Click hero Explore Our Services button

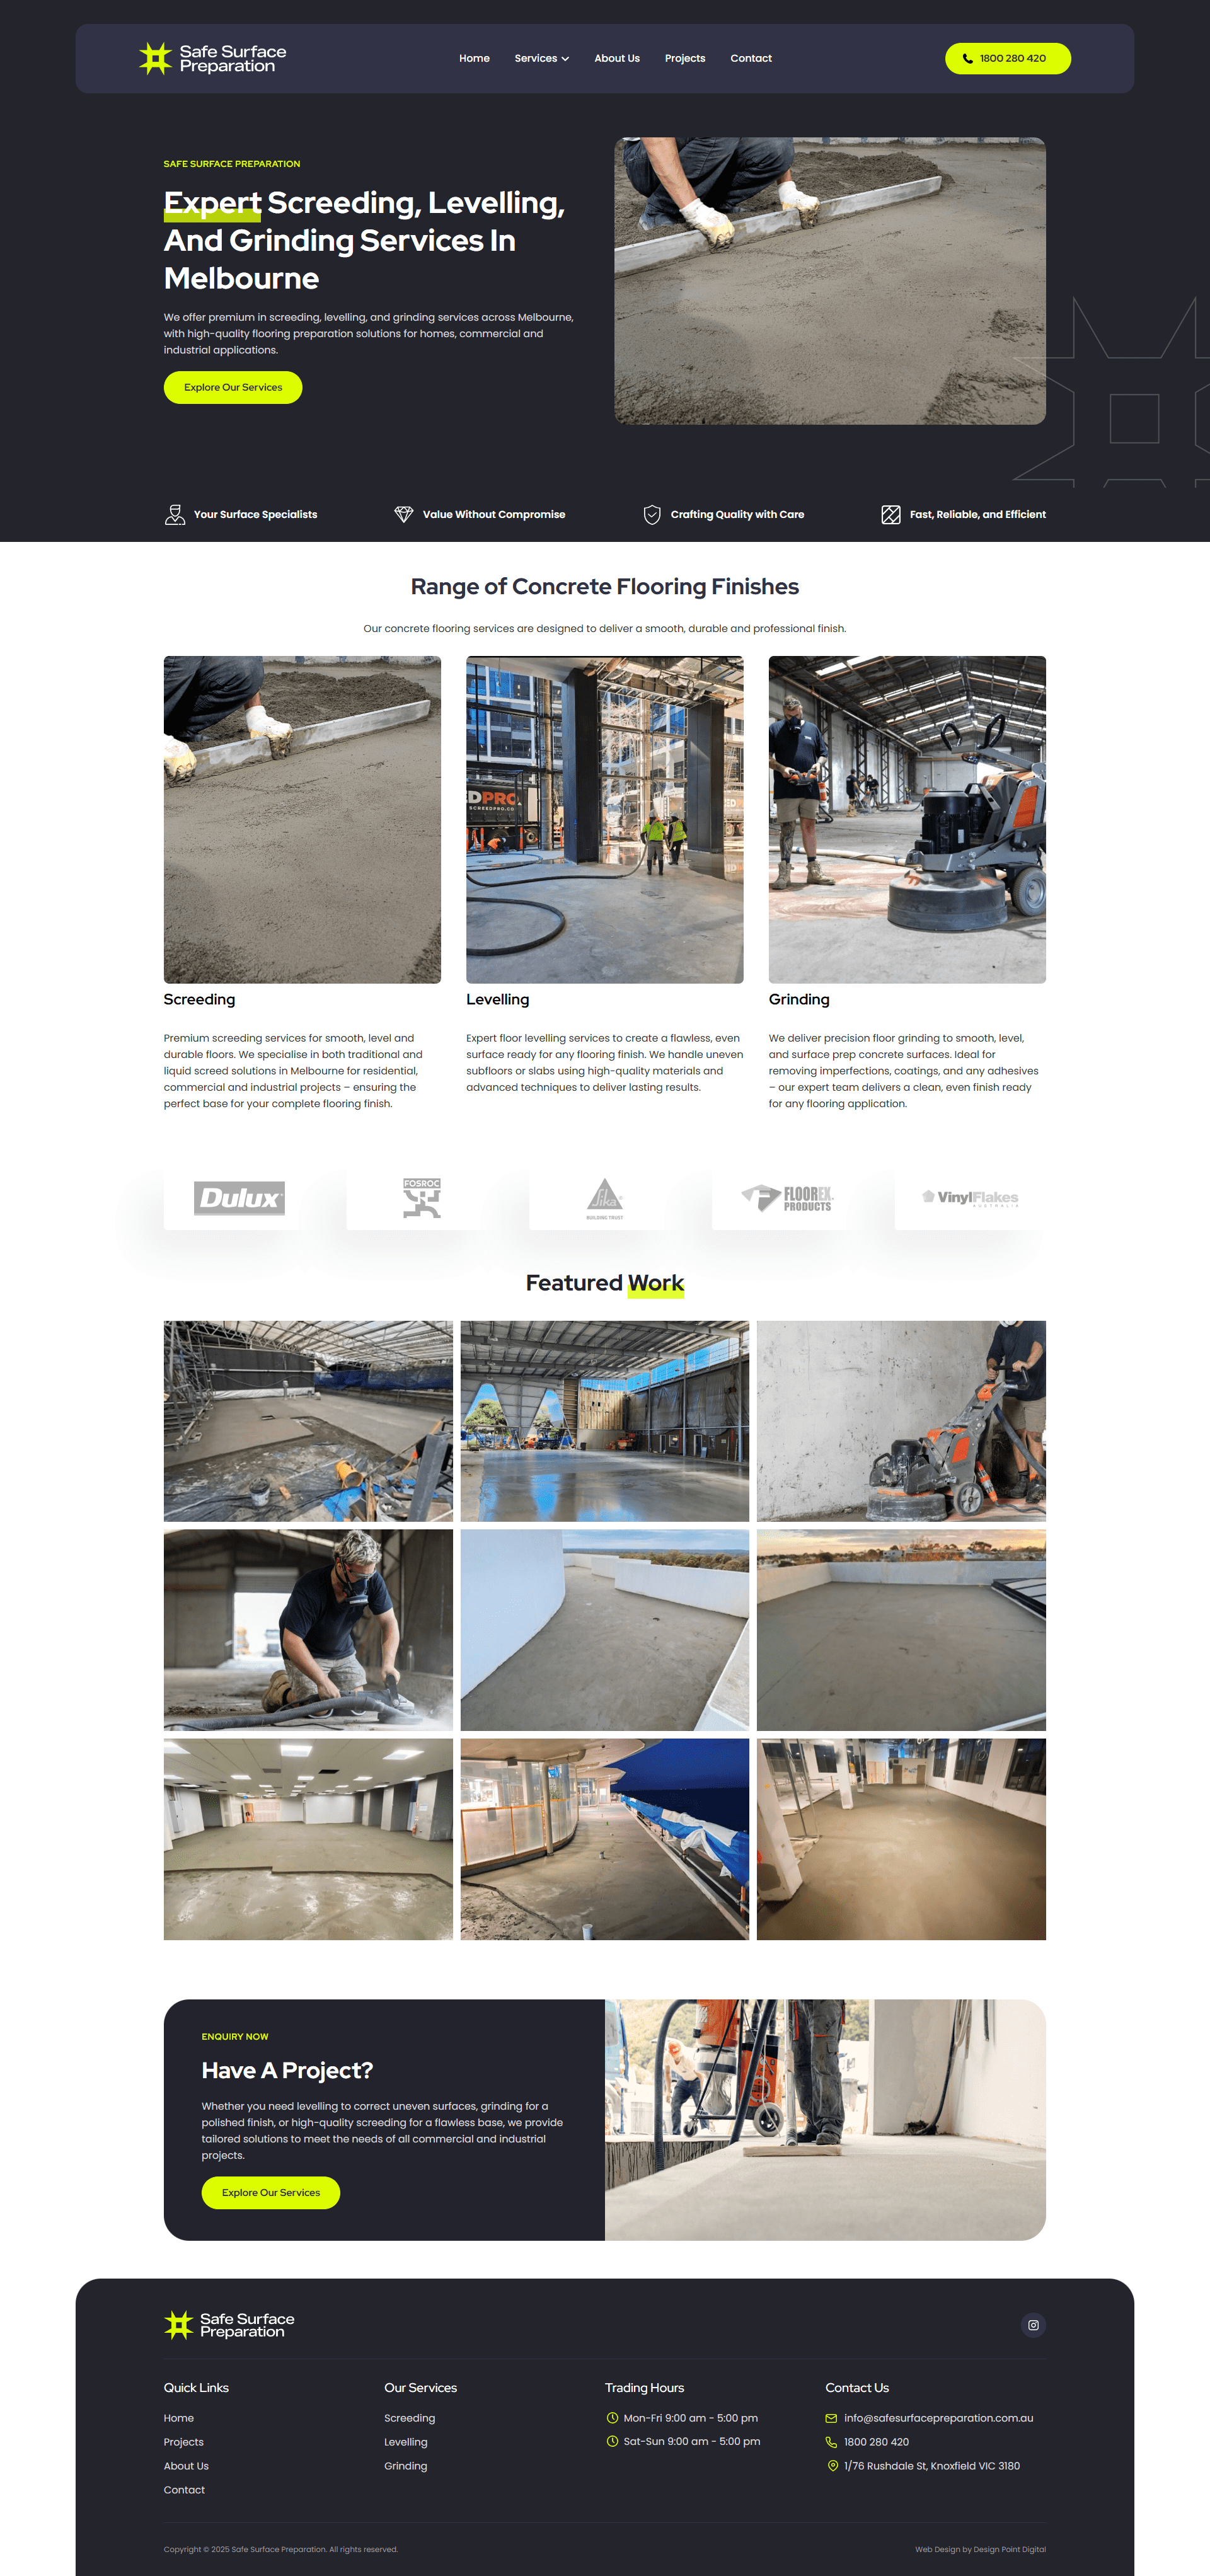[x=233, y=387]
